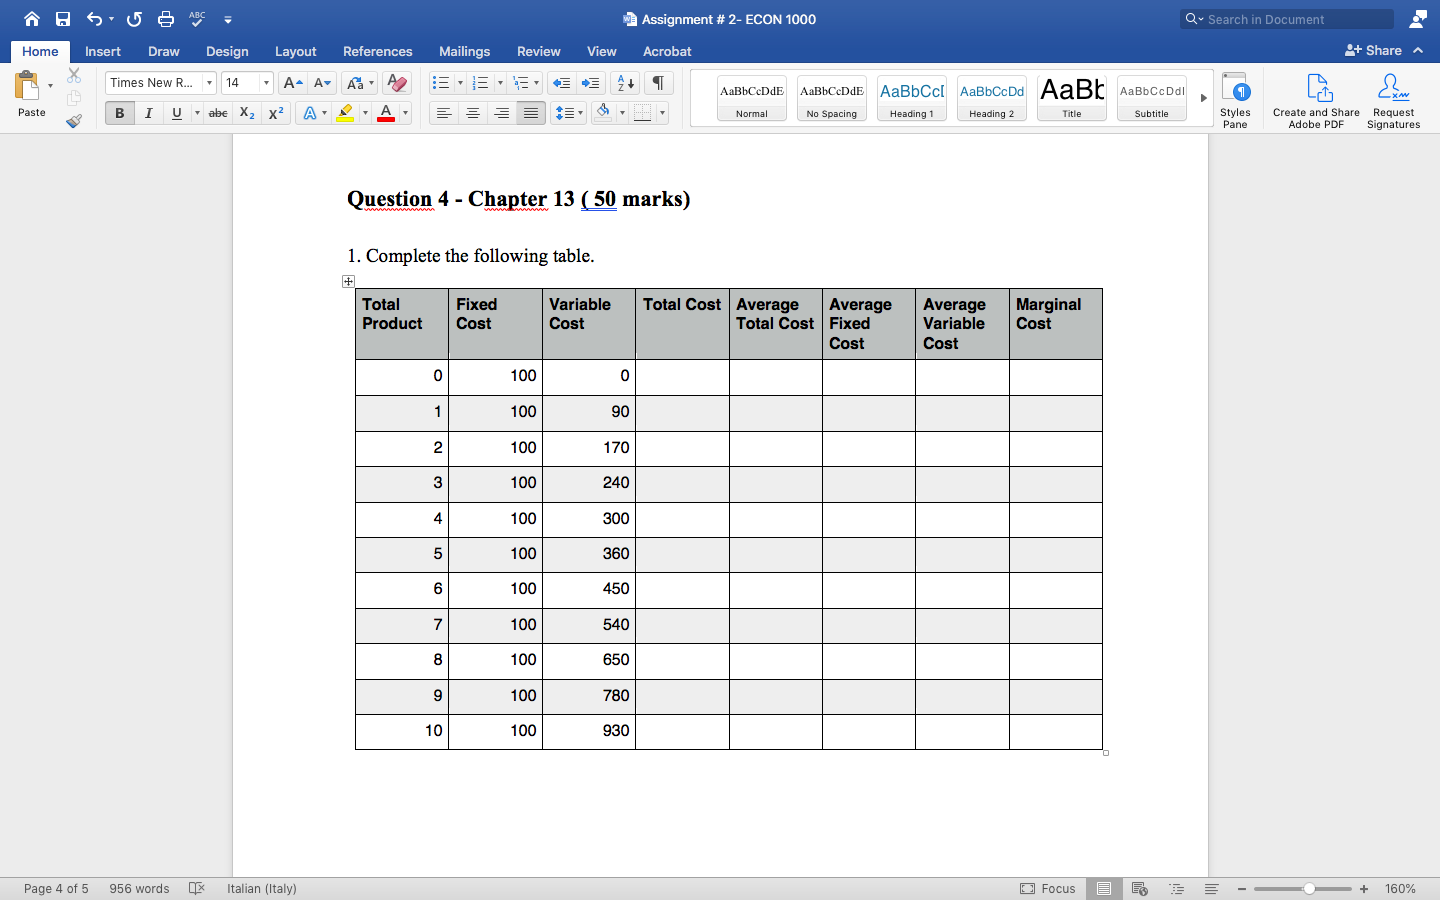Click the Print icon in the quick access bar
Screen dimensions: 1440x900
click(x=165, y=18)
